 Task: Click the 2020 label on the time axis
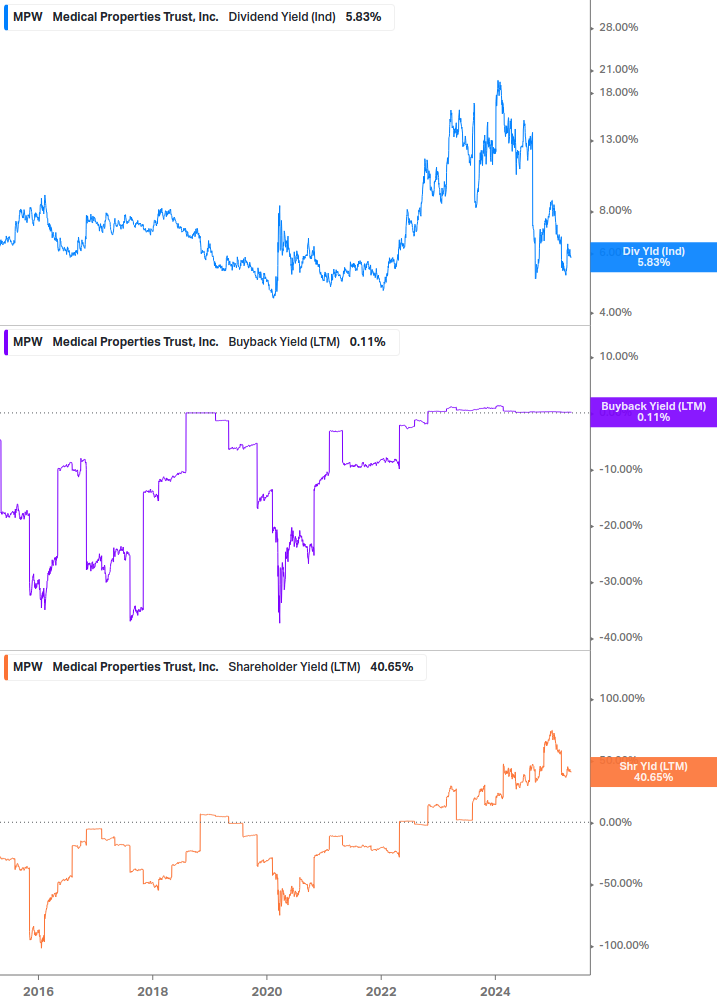click(x=267, y=992)
